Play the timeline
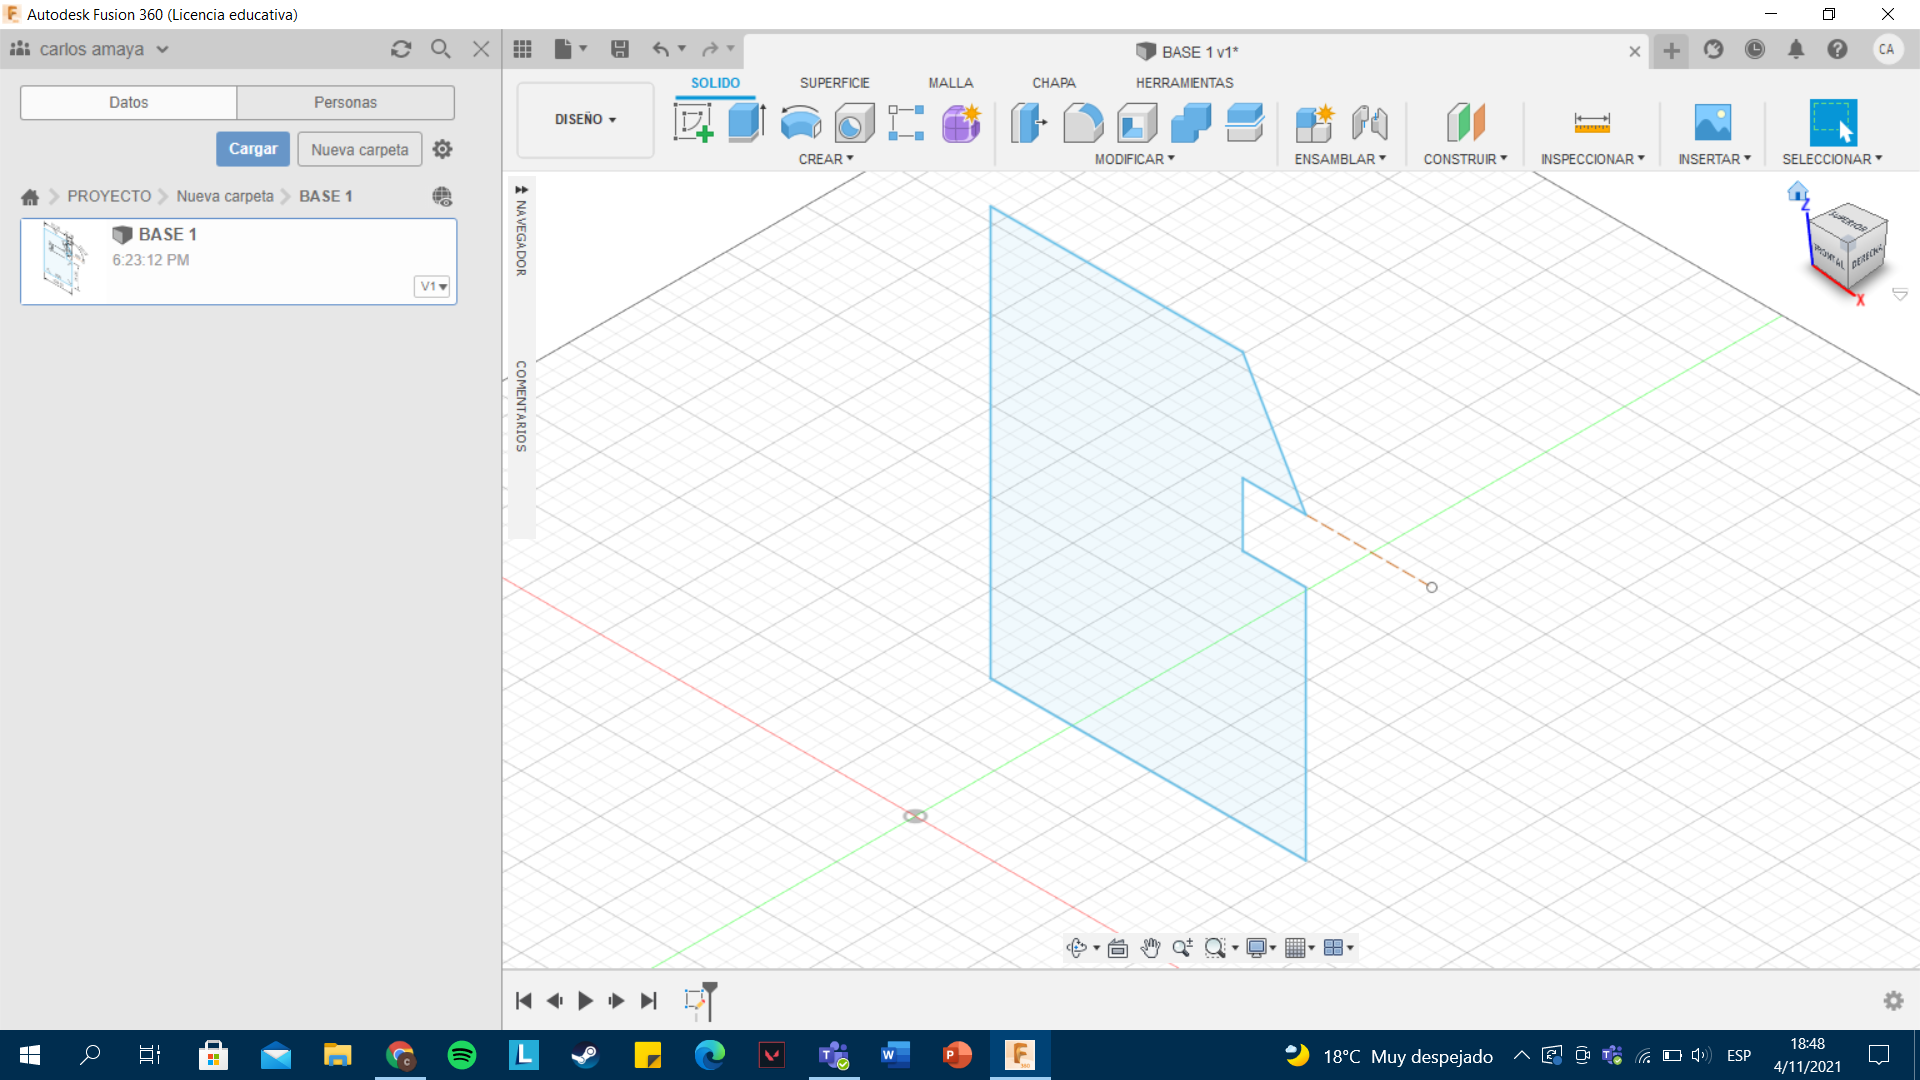This screenshot has width=1920, height=1080. [585, 1000]
